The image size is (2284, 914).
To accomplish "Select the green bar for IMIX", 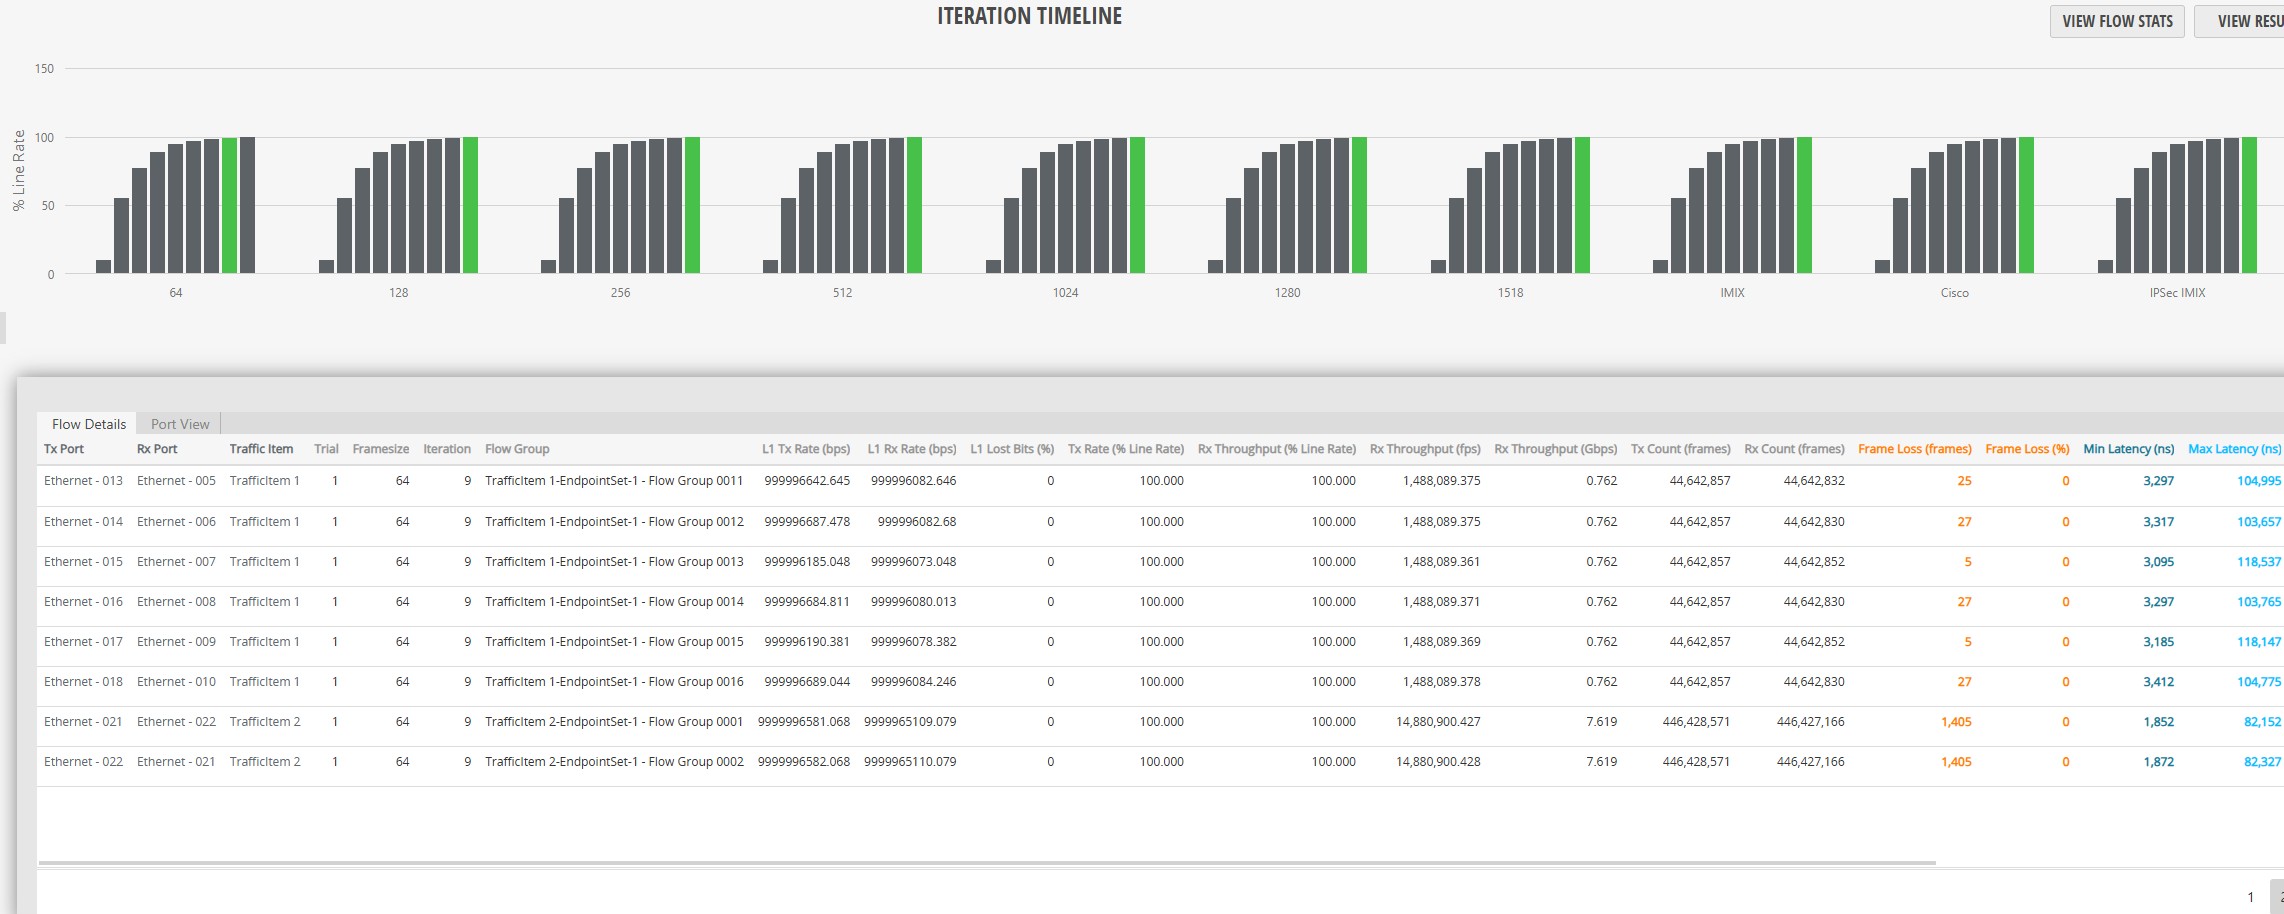I will tap(1804, 205).
